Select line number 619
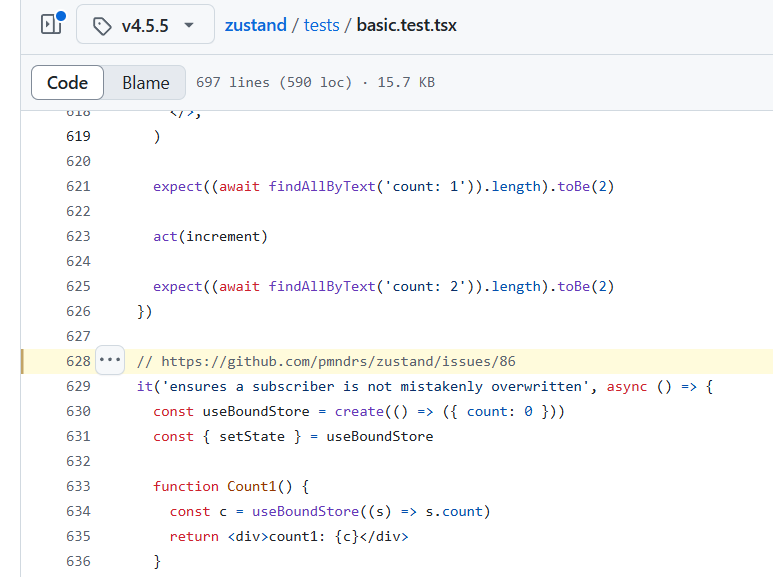This screenshot has height=577, width=773. [x=78, y=136]
